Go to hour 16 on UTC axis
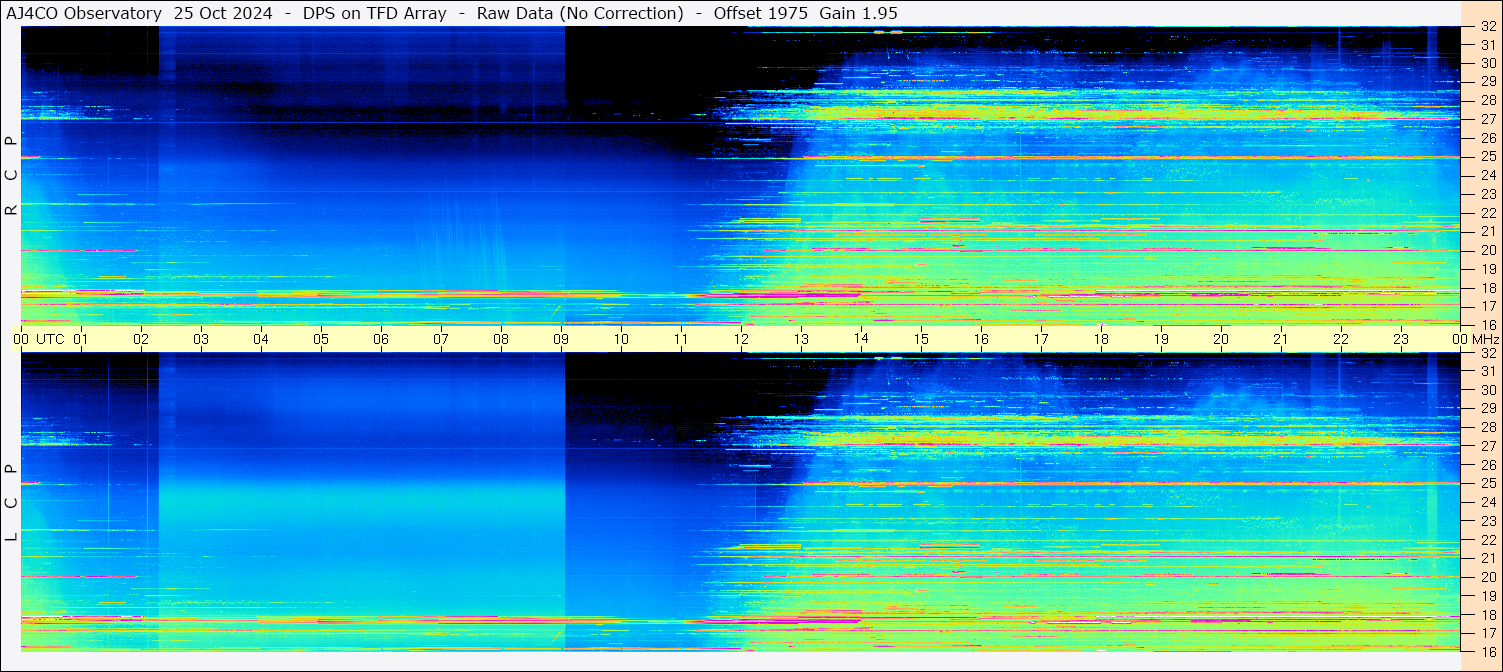The image size is (1503, 672). pos(981,339)
